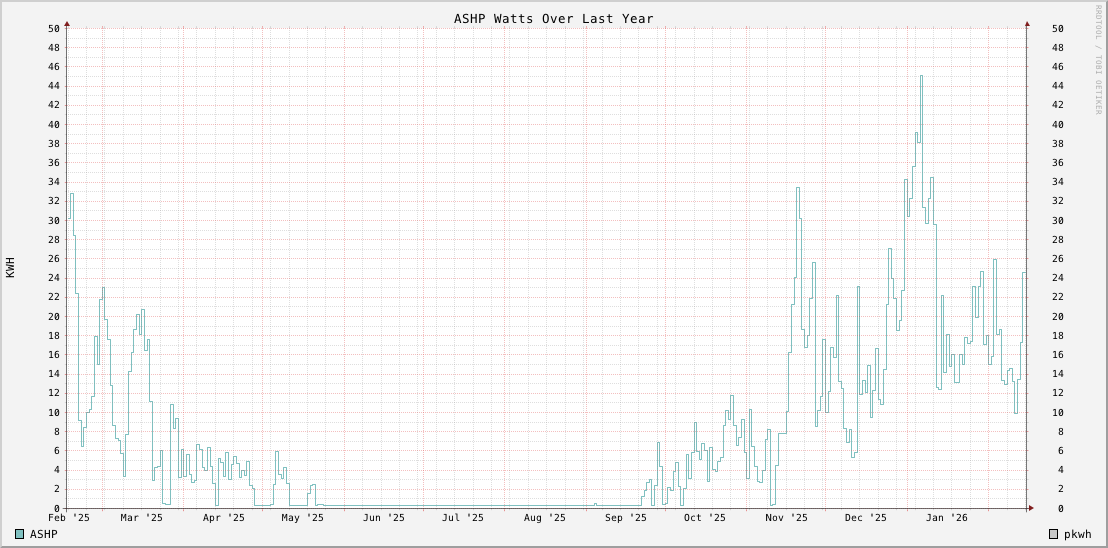
Task: Click the Nov '25 x-axis label
Action: click(786, 518)
